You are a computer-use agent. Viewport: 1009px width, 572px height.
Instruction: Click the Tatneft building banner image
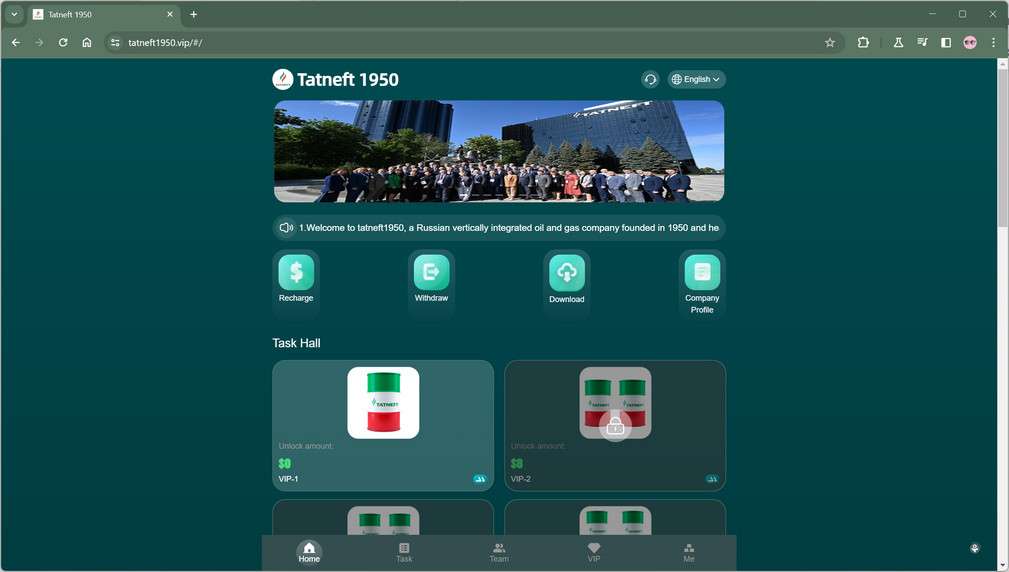pyautogui.click(x=499, y=151)
